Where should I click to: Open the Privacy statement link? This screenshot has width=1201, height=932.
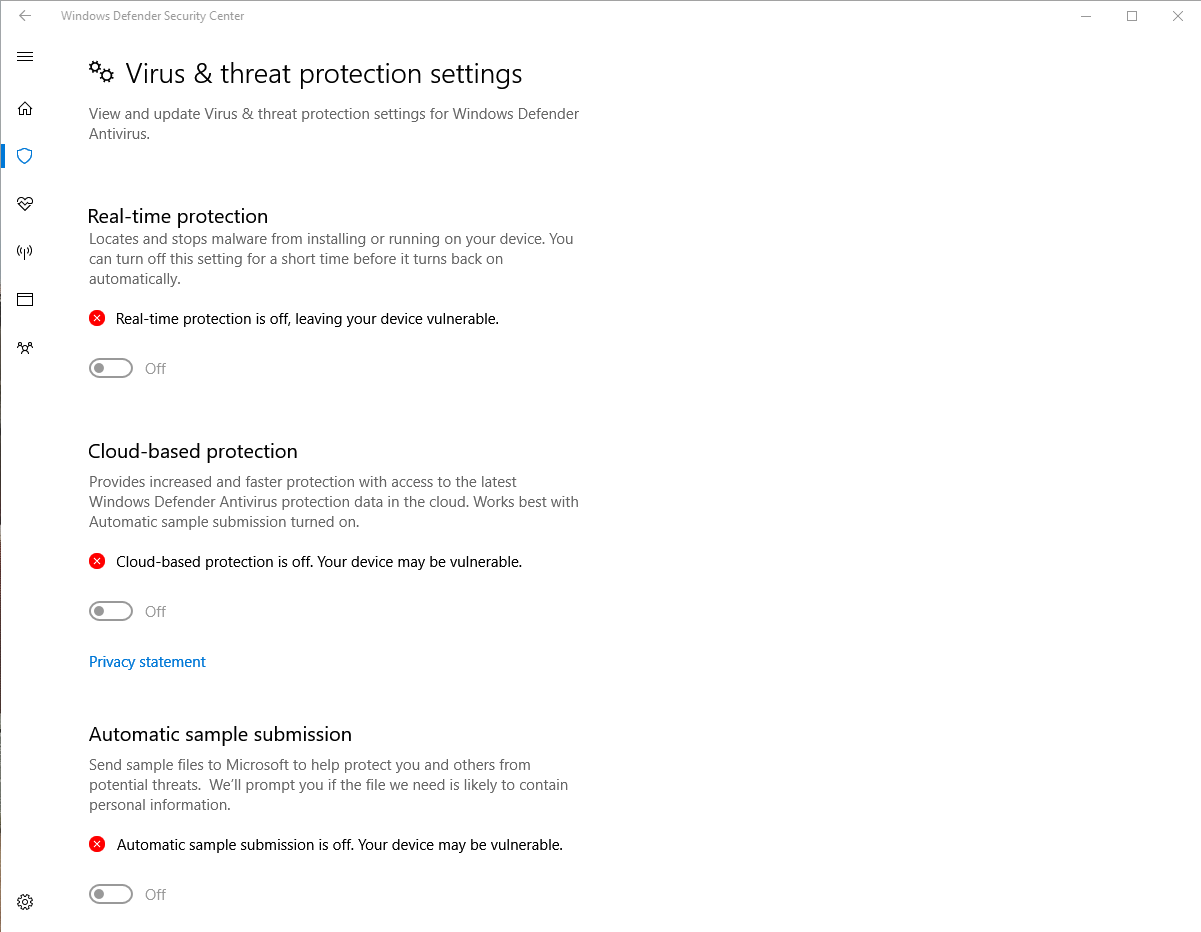click(x=147, y=662)
